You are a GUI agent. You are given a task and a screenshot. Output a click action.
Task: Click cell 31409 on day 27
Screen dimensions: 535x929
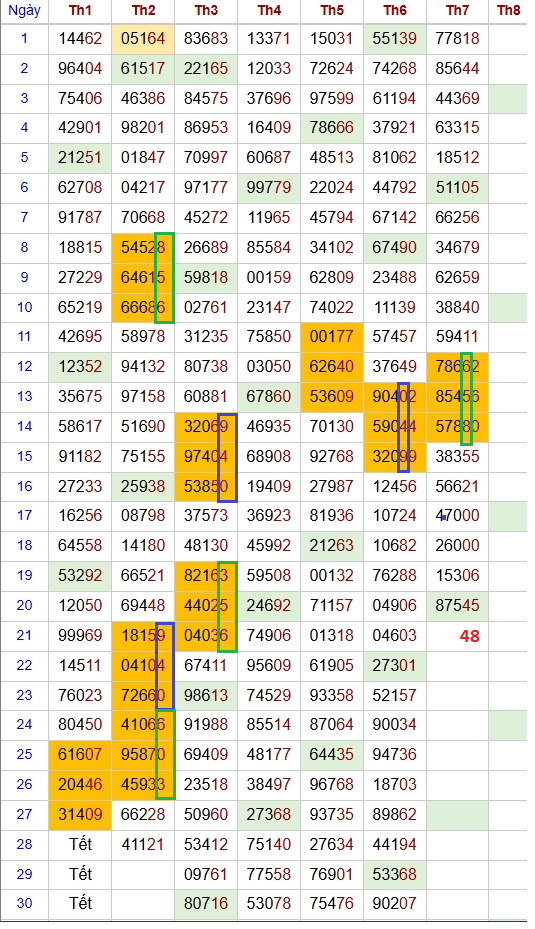pos(80,815)
